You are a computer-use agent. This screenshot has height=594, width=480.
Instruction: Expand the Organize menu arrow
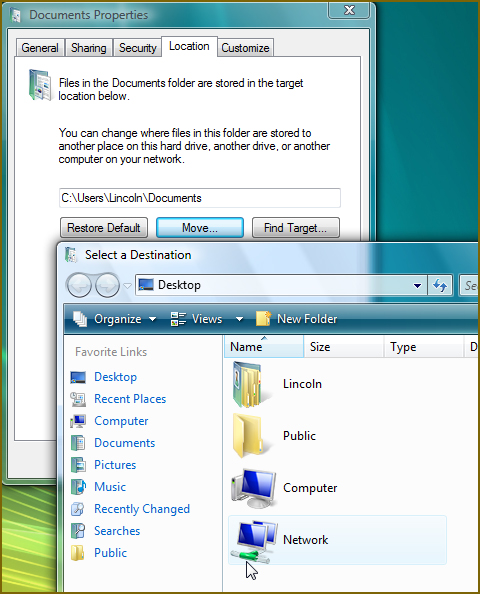pos(153,319)
